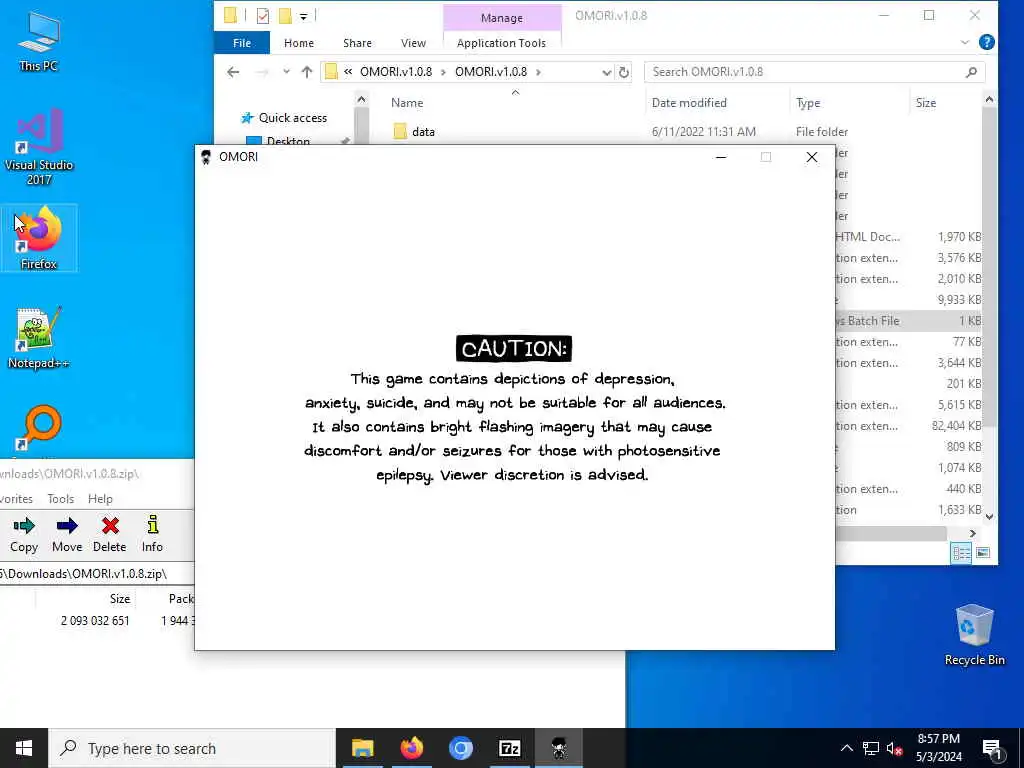This screenshot has width=1024, height=768.
Task: Click the properties checkmark in quick access toolbar
Action: pyautogui.click(x=263, y=16)
